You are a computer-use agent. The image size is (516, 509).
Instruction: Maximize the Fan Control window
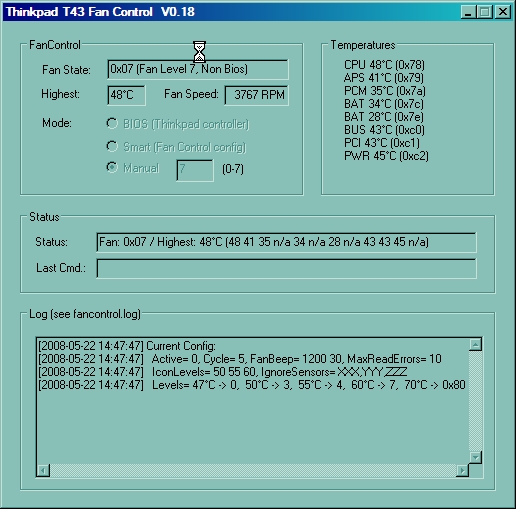point(485,12)
